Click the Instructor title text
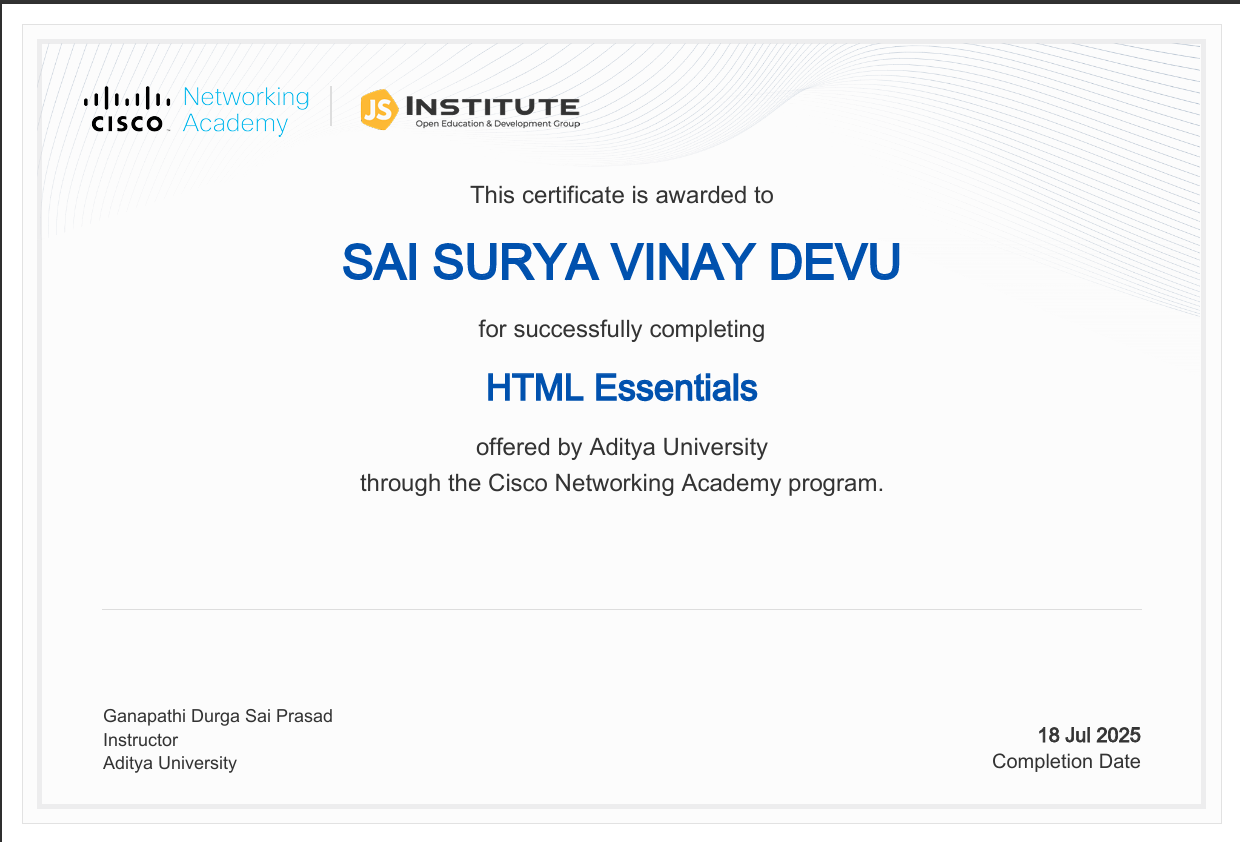Image resolution: width=1240 pixels, height=842 pixels. point(139,740)
